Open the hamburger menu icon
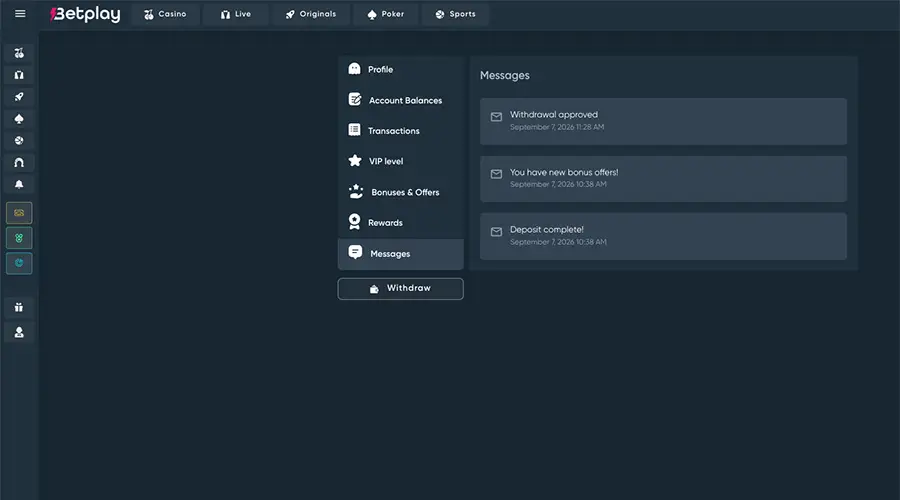Image resolution: width=900 pixels, height=500 pixels. click(20, 14)
